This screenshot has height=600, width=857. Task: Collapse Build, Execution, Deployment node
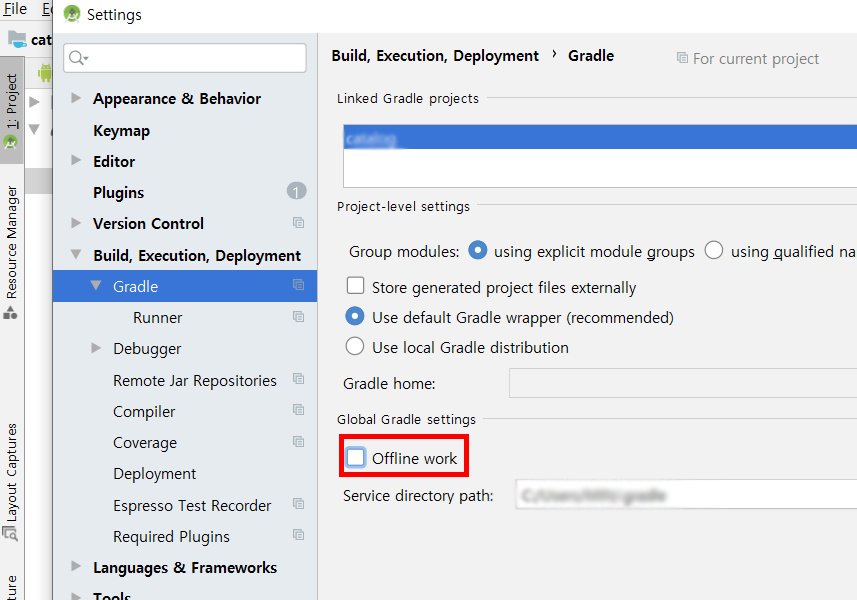pyautogui.click(x=76, y=254)
